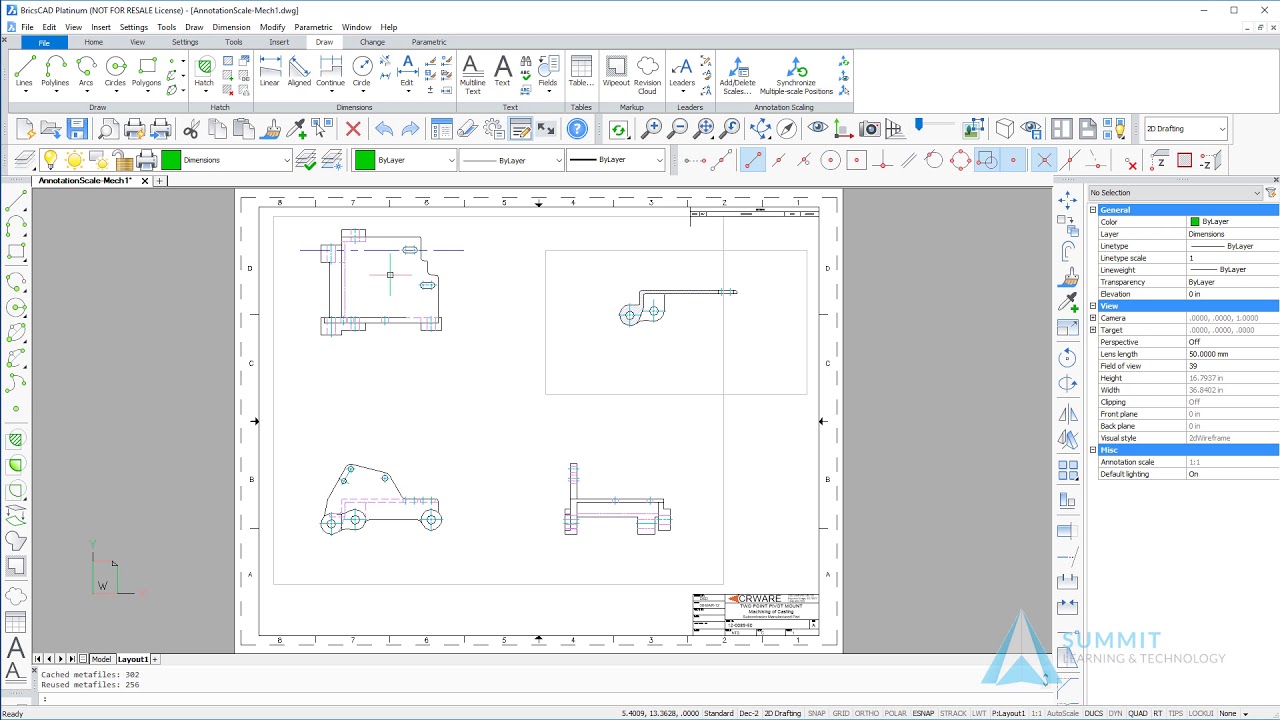Click the Redo arrow icon
The height and width of the screenshot is (720, 1280).
(410, 129)
